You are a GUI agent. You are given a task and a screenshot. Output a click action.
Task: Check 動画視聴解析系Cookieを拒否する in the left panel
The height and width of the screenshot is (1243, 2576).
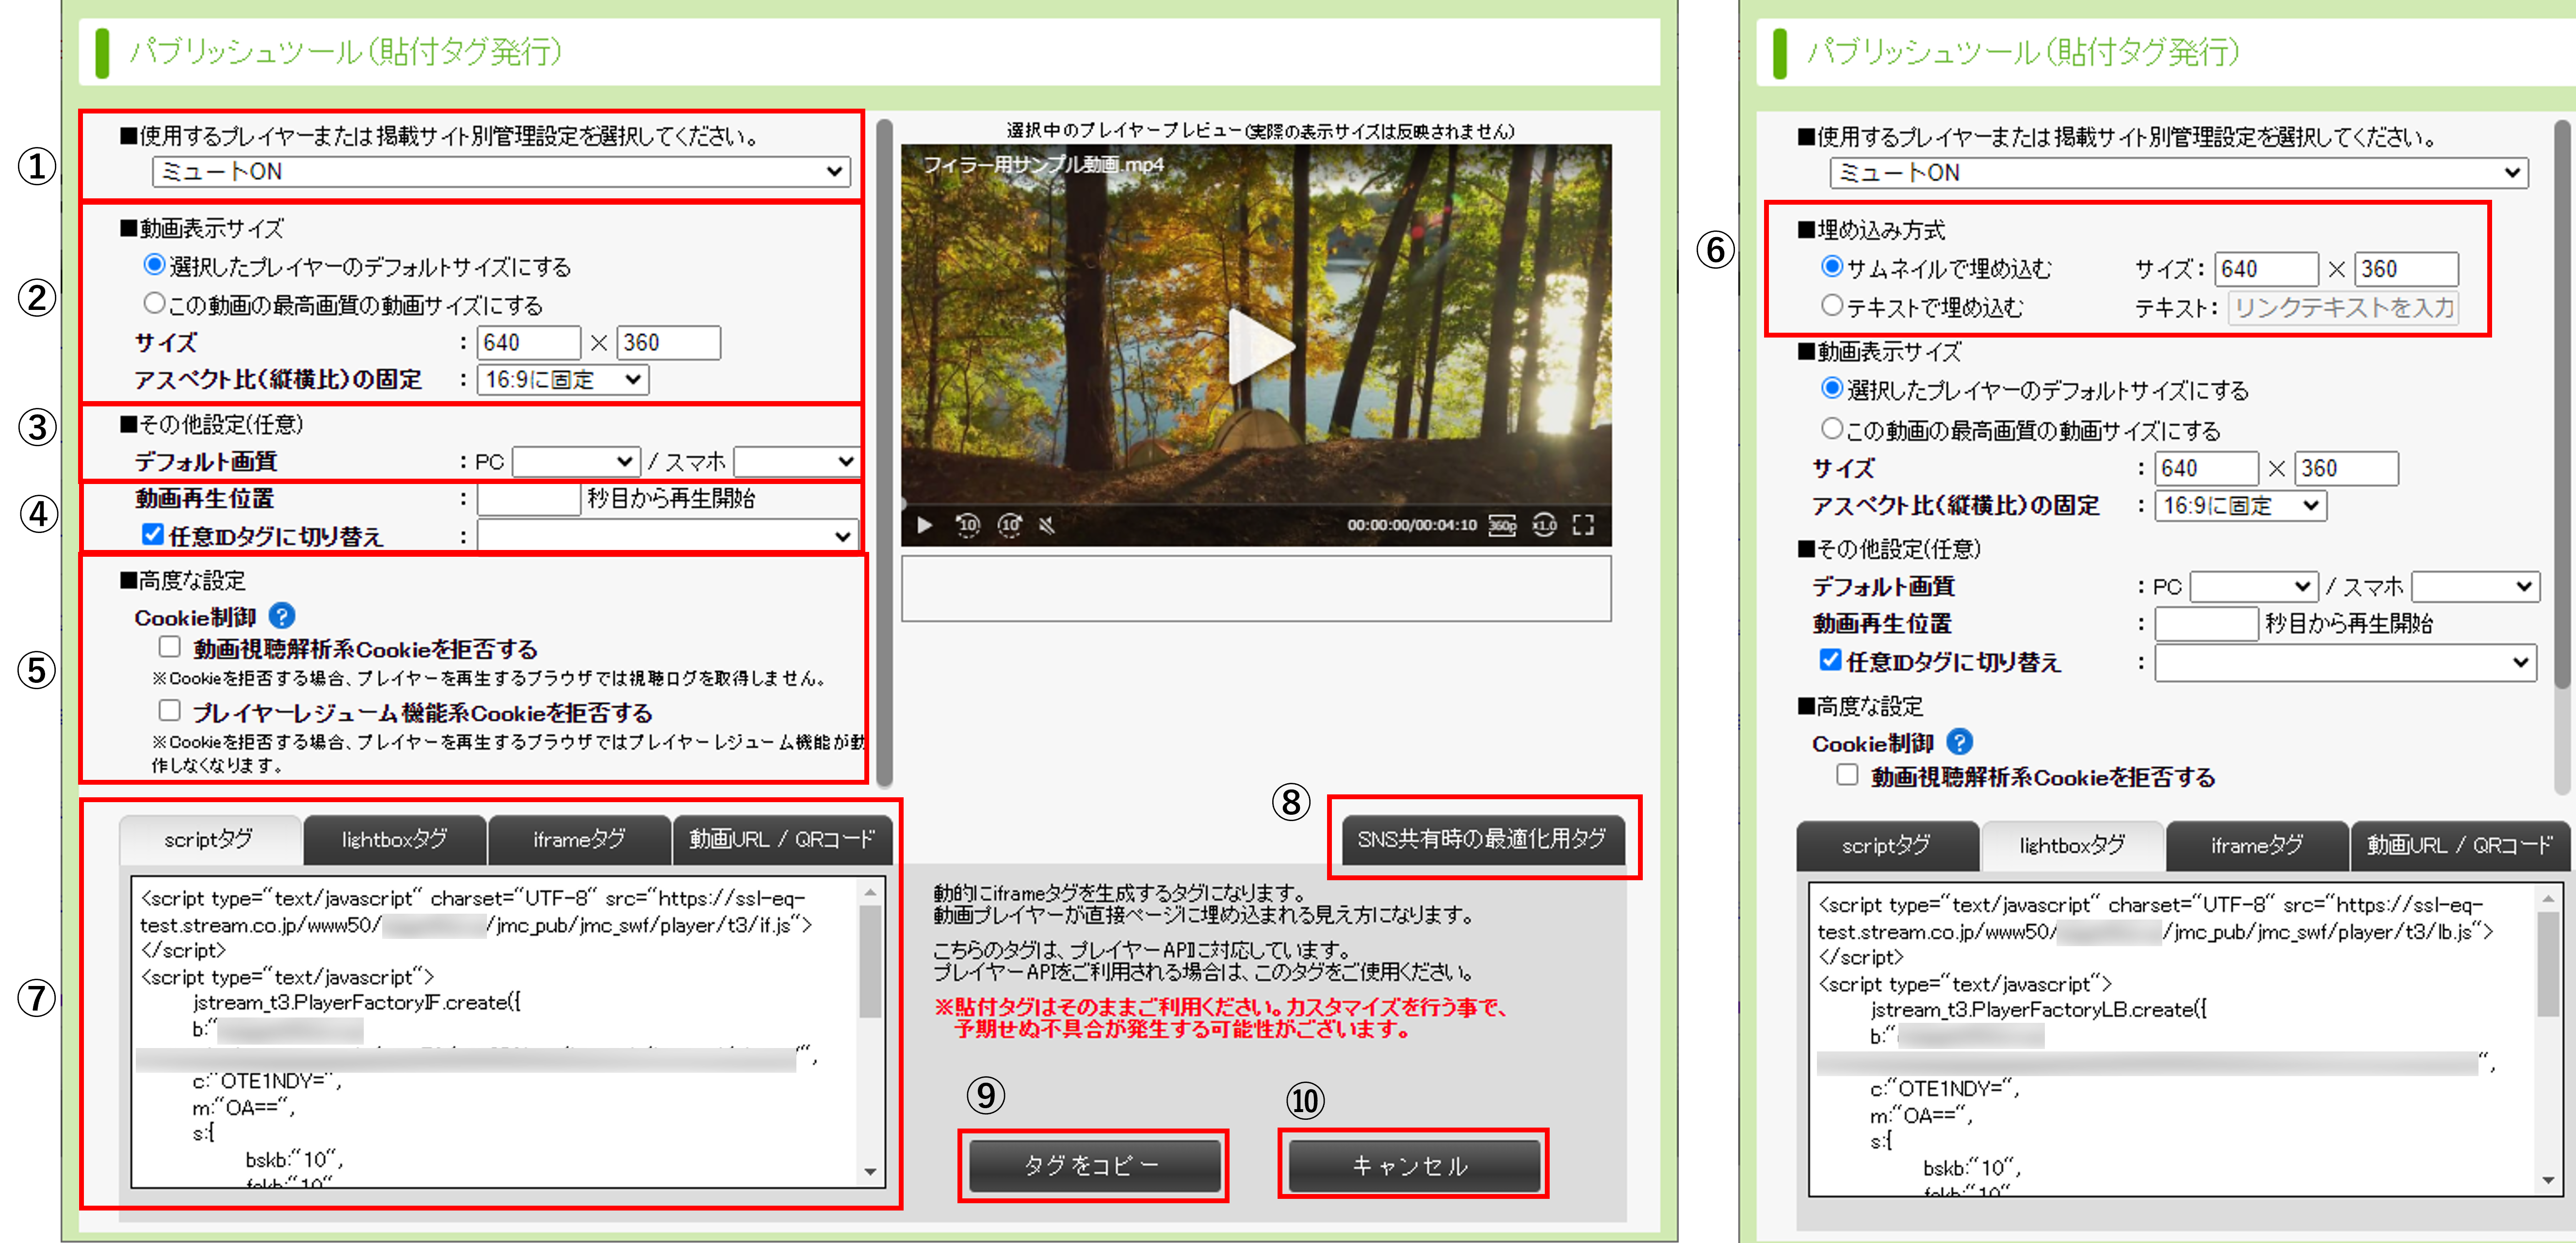pyautogui.click(x=170, y=648)
